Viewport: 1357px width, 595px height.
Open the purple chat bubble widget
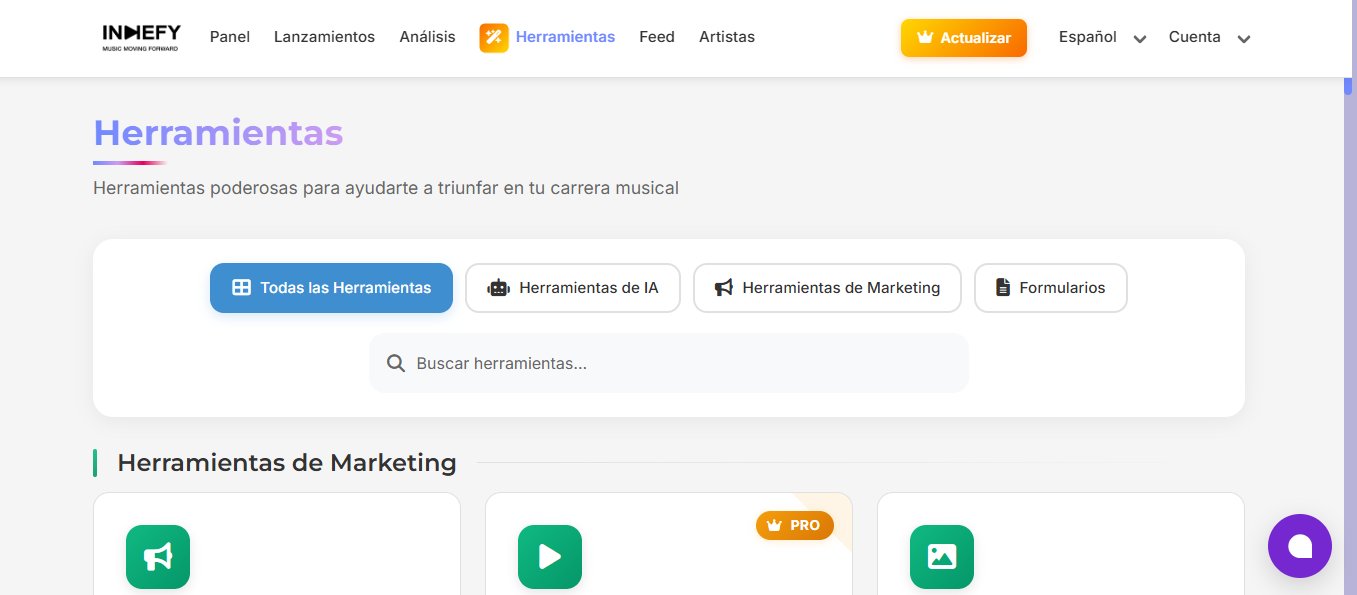(1299, 546)
